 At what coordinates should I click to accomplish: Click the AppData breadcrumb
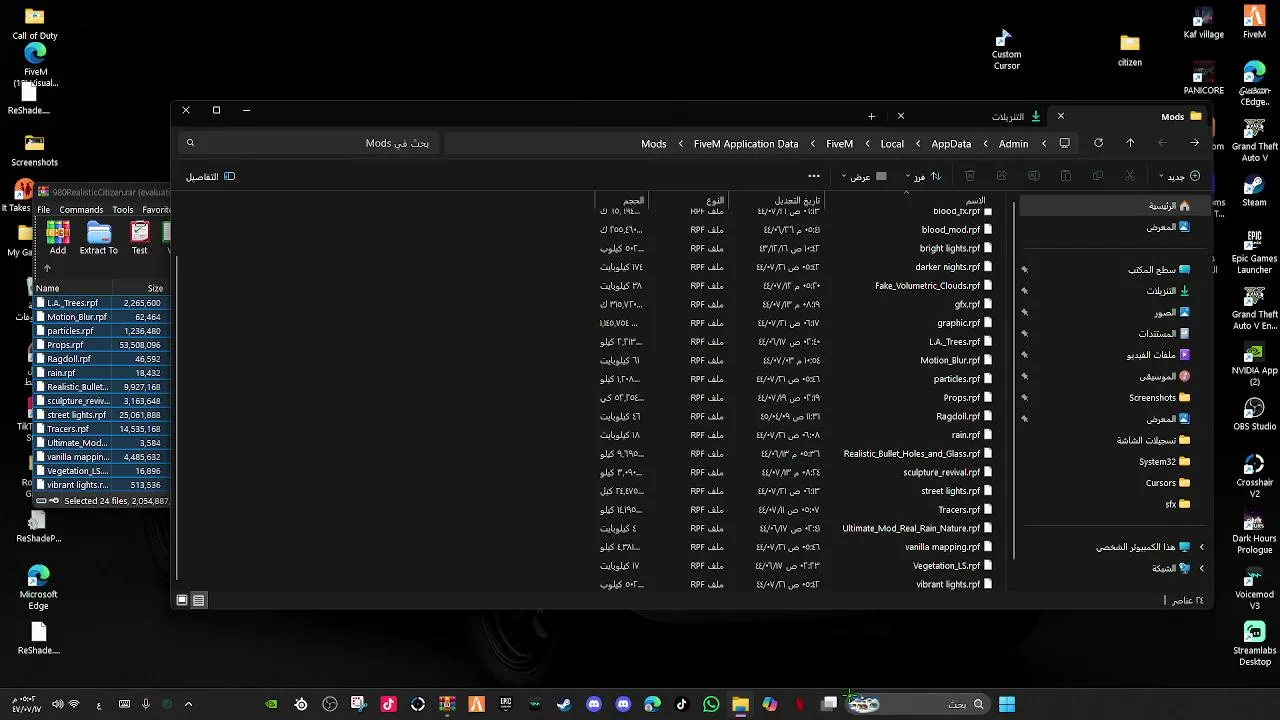[951, 144]
